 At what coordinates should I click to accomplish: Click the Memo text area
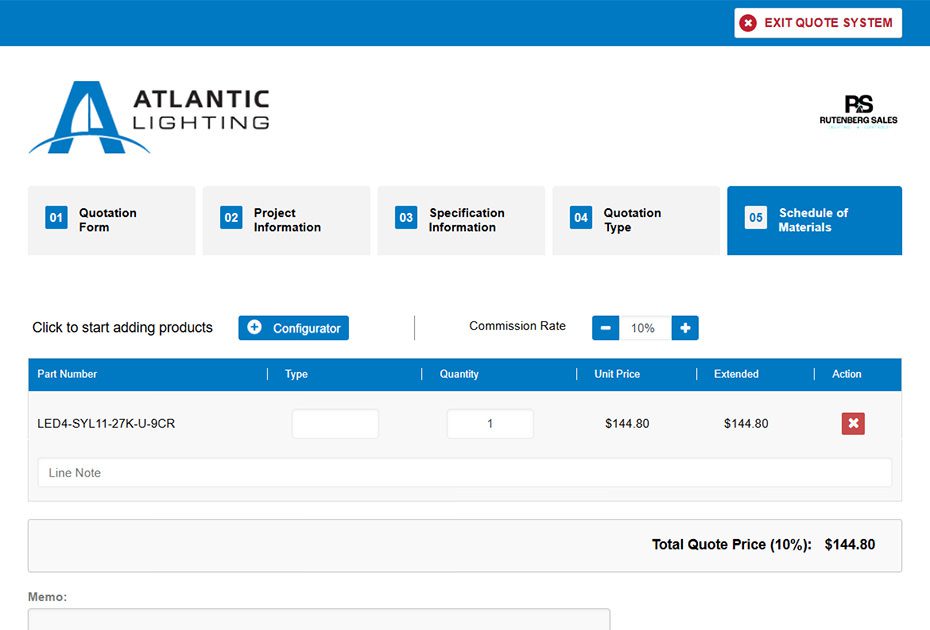(x=318, y=619)
